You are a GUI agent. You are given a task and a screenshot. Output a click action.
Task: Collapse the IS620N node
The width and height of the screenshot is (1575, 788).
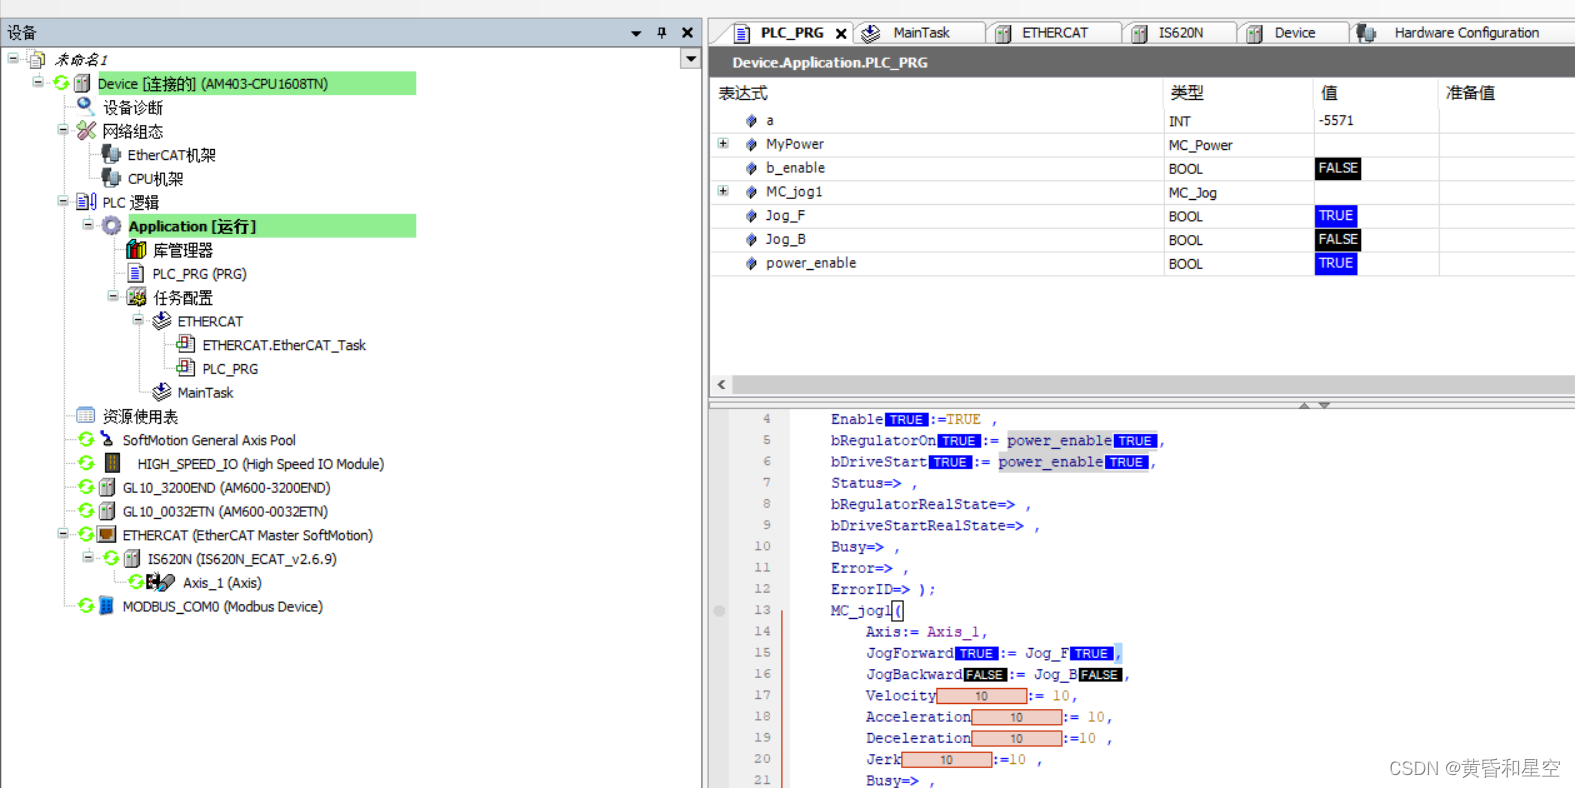[x=88, y=557]
